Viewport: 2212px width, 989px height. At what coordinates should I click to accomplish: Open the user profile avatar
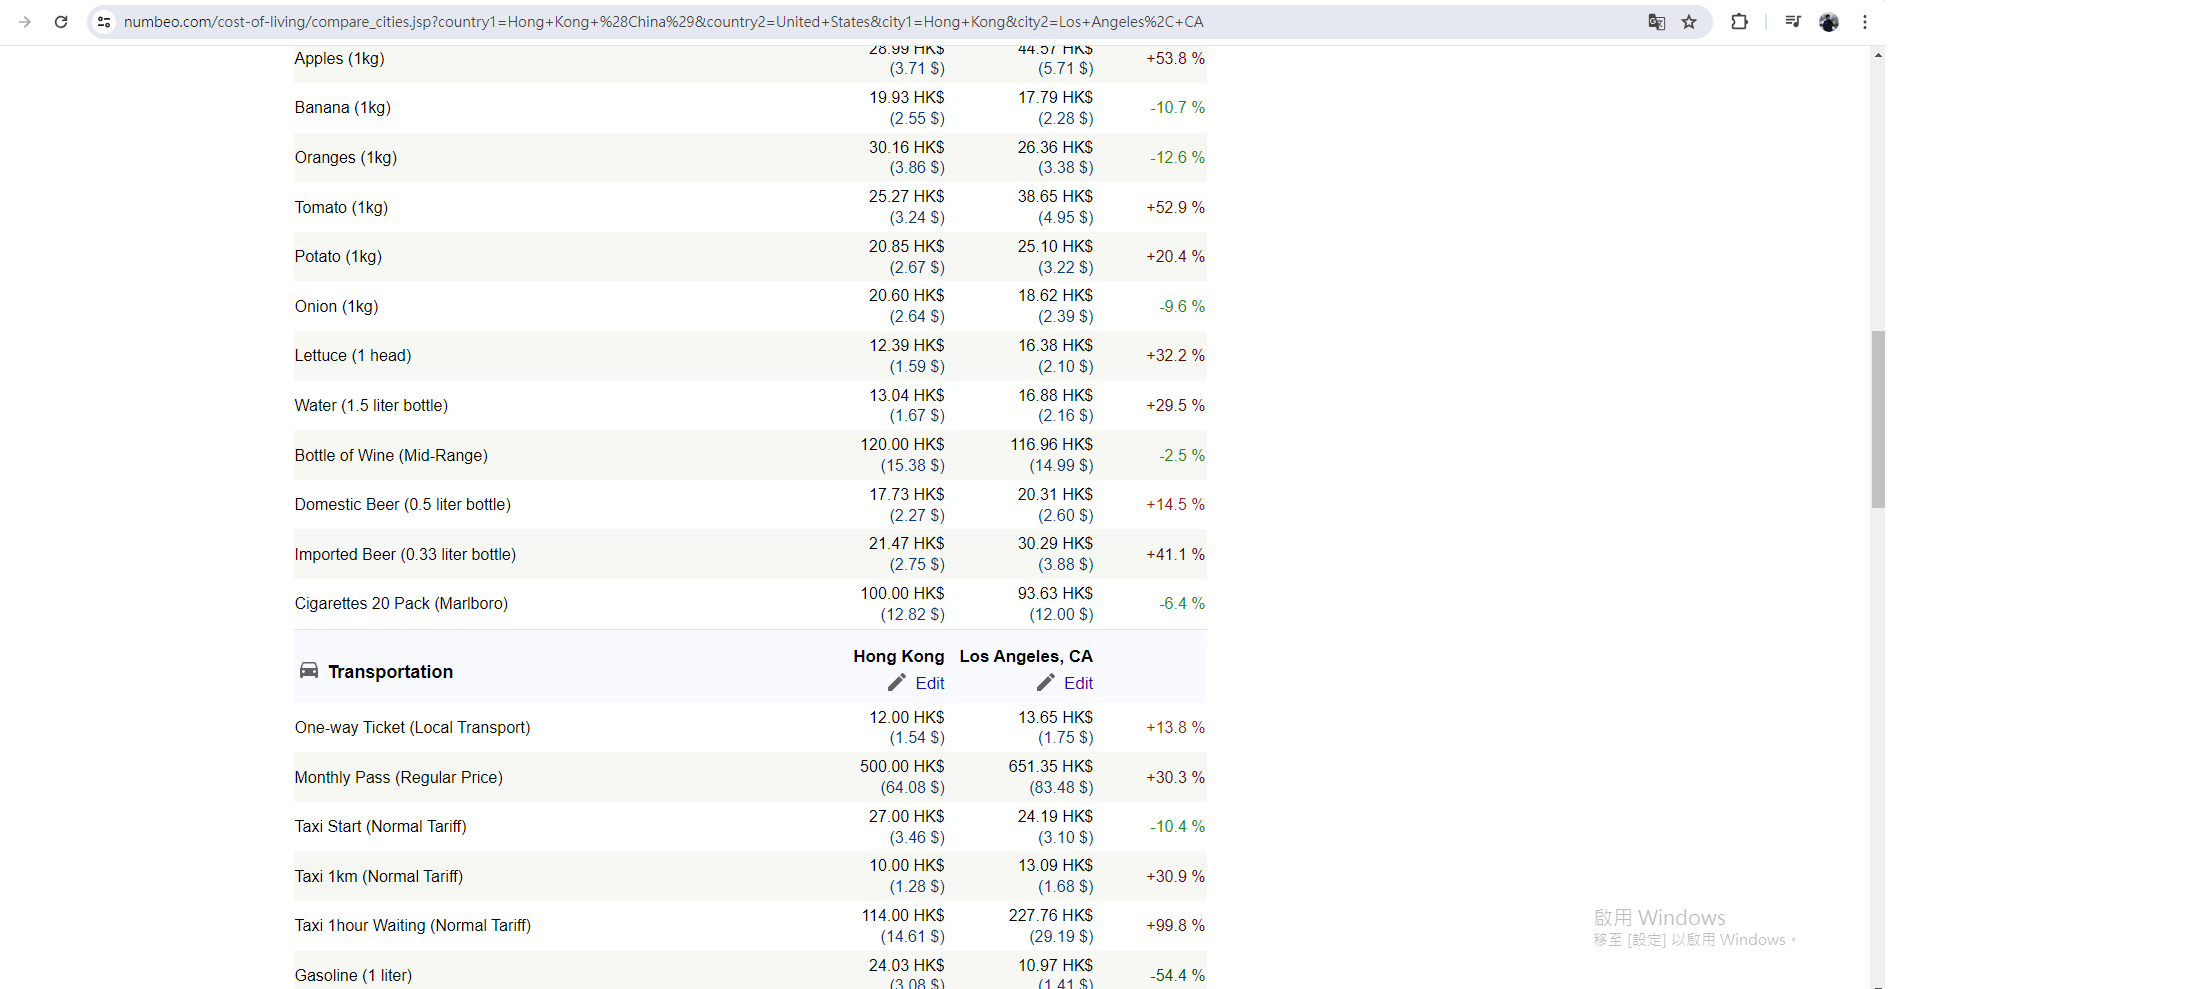(1828, 22)
